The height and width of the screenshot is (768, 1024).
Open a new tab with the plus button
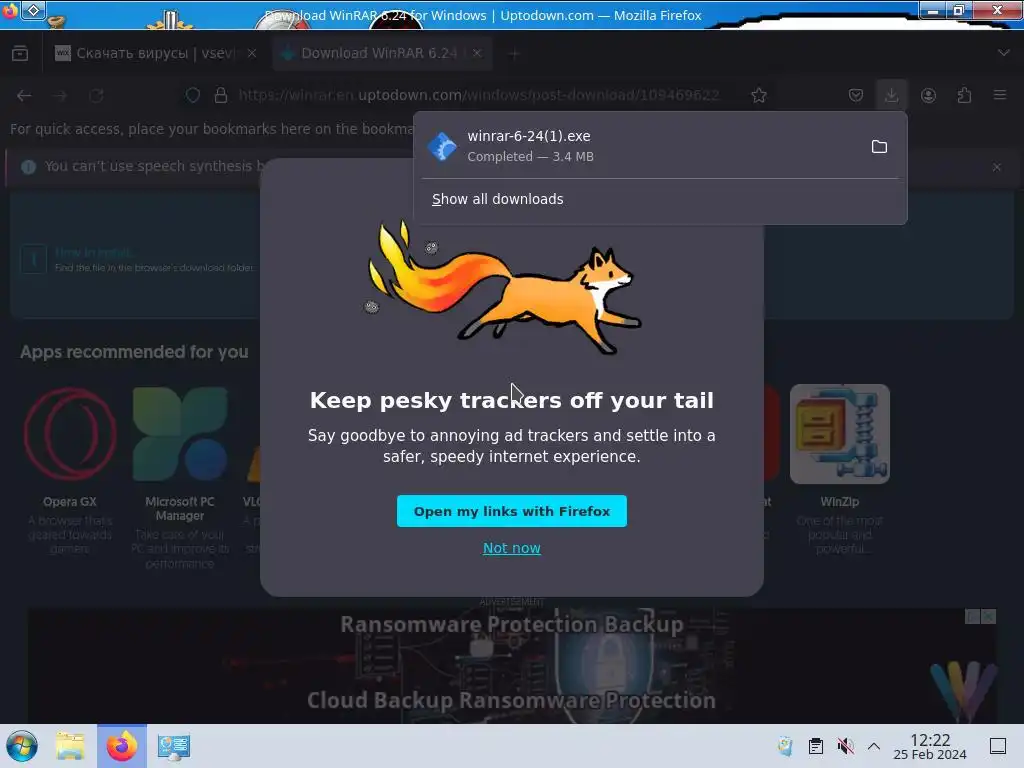515,54
